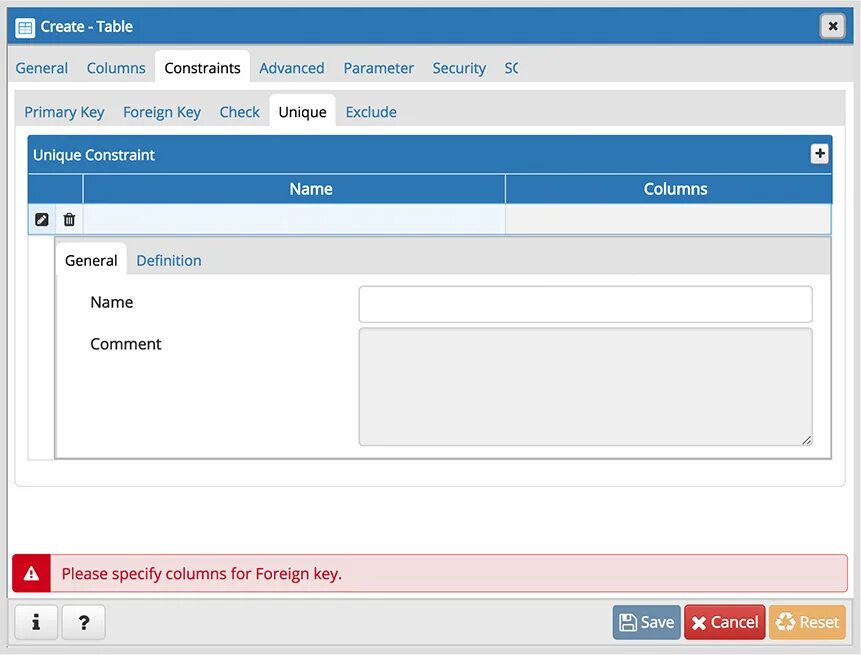
Task: Open help with question mark button
Action: [83, 622]
